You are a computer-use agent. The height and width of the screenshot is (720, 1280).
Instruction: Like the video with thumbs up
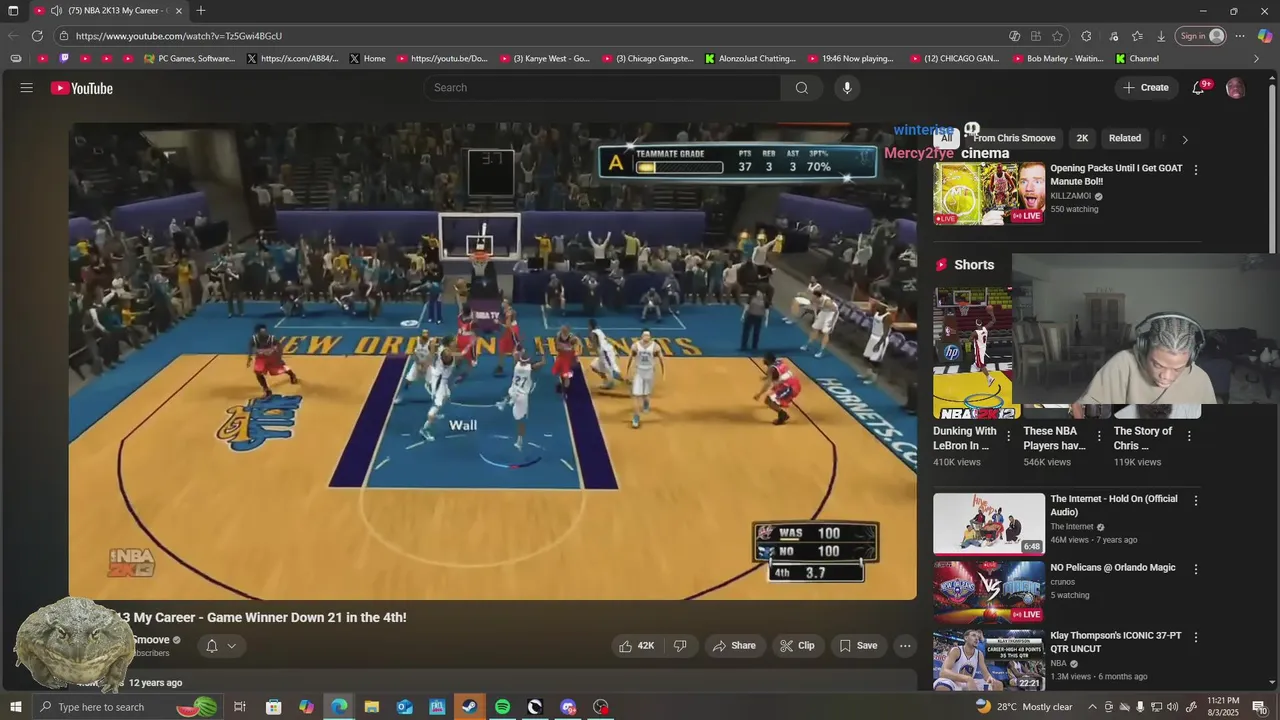click(x=636, y=646)
